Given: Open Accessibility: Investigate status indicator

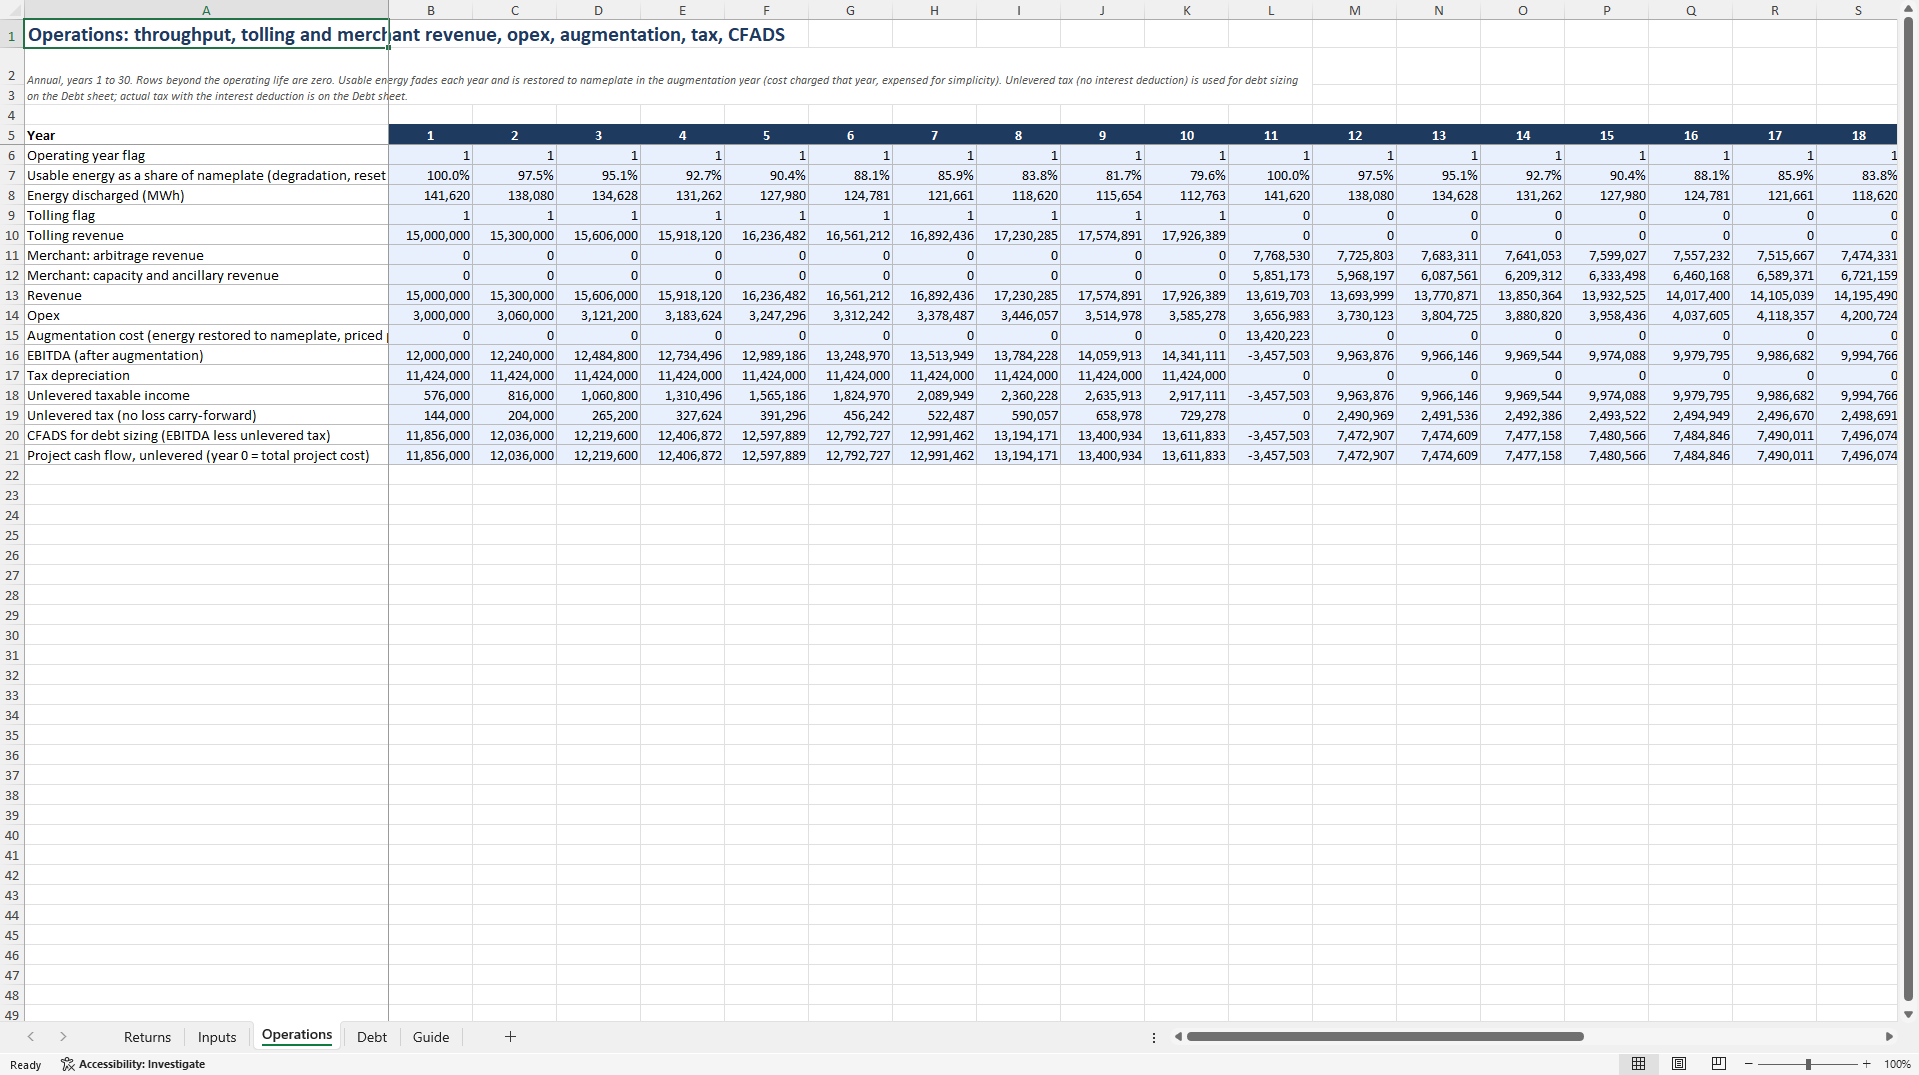Looking at the screenshot, I should 133,1064.
